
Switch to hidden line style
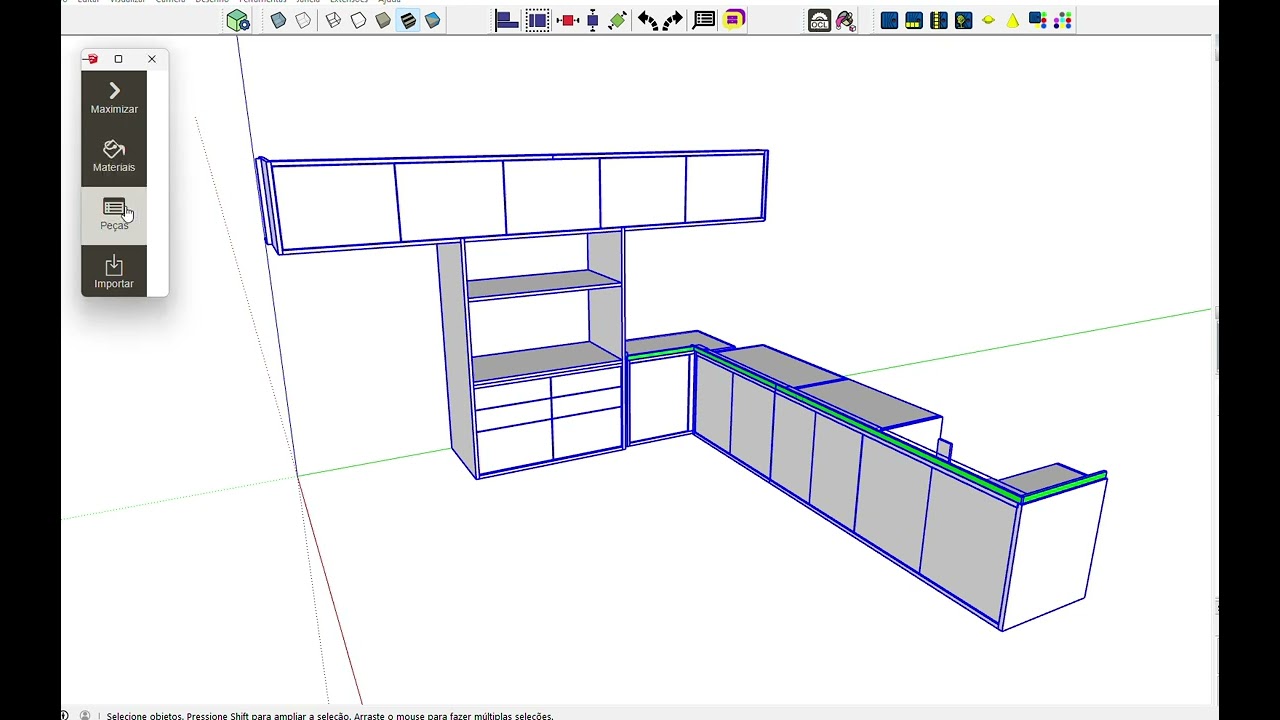[358, 20]
